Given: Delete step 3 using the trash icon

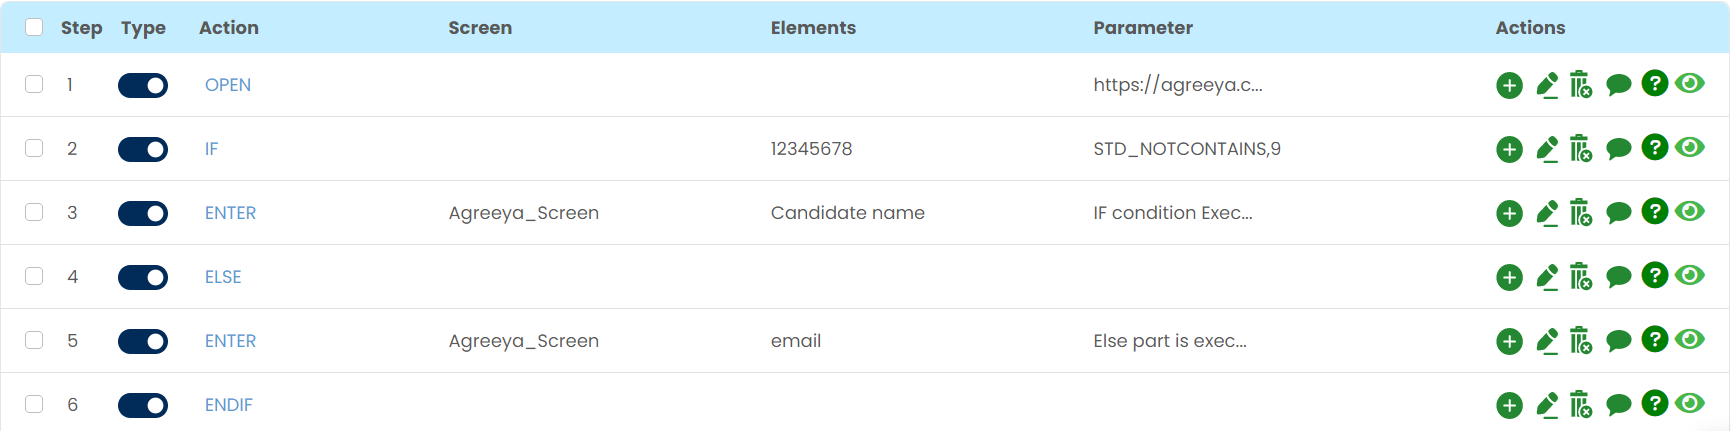Looking at the screenshot, I should coord(1580,213).
